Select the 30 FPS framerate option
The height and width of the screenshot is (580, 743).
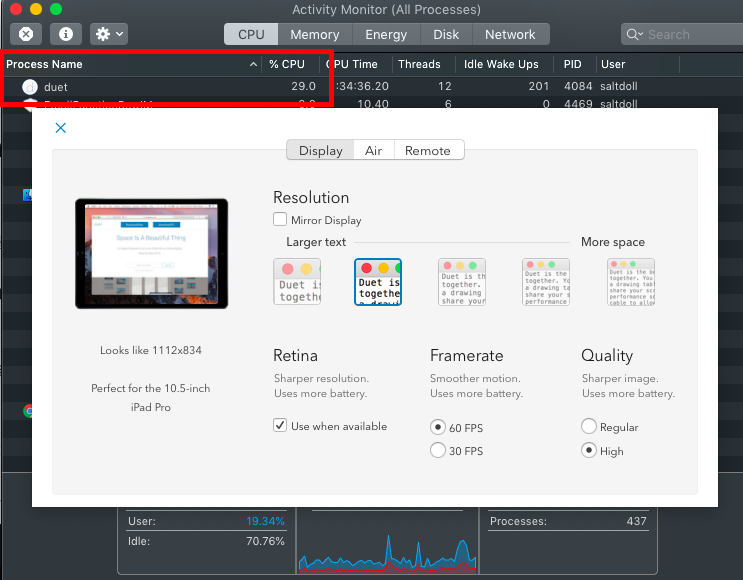tap(438, 450)
